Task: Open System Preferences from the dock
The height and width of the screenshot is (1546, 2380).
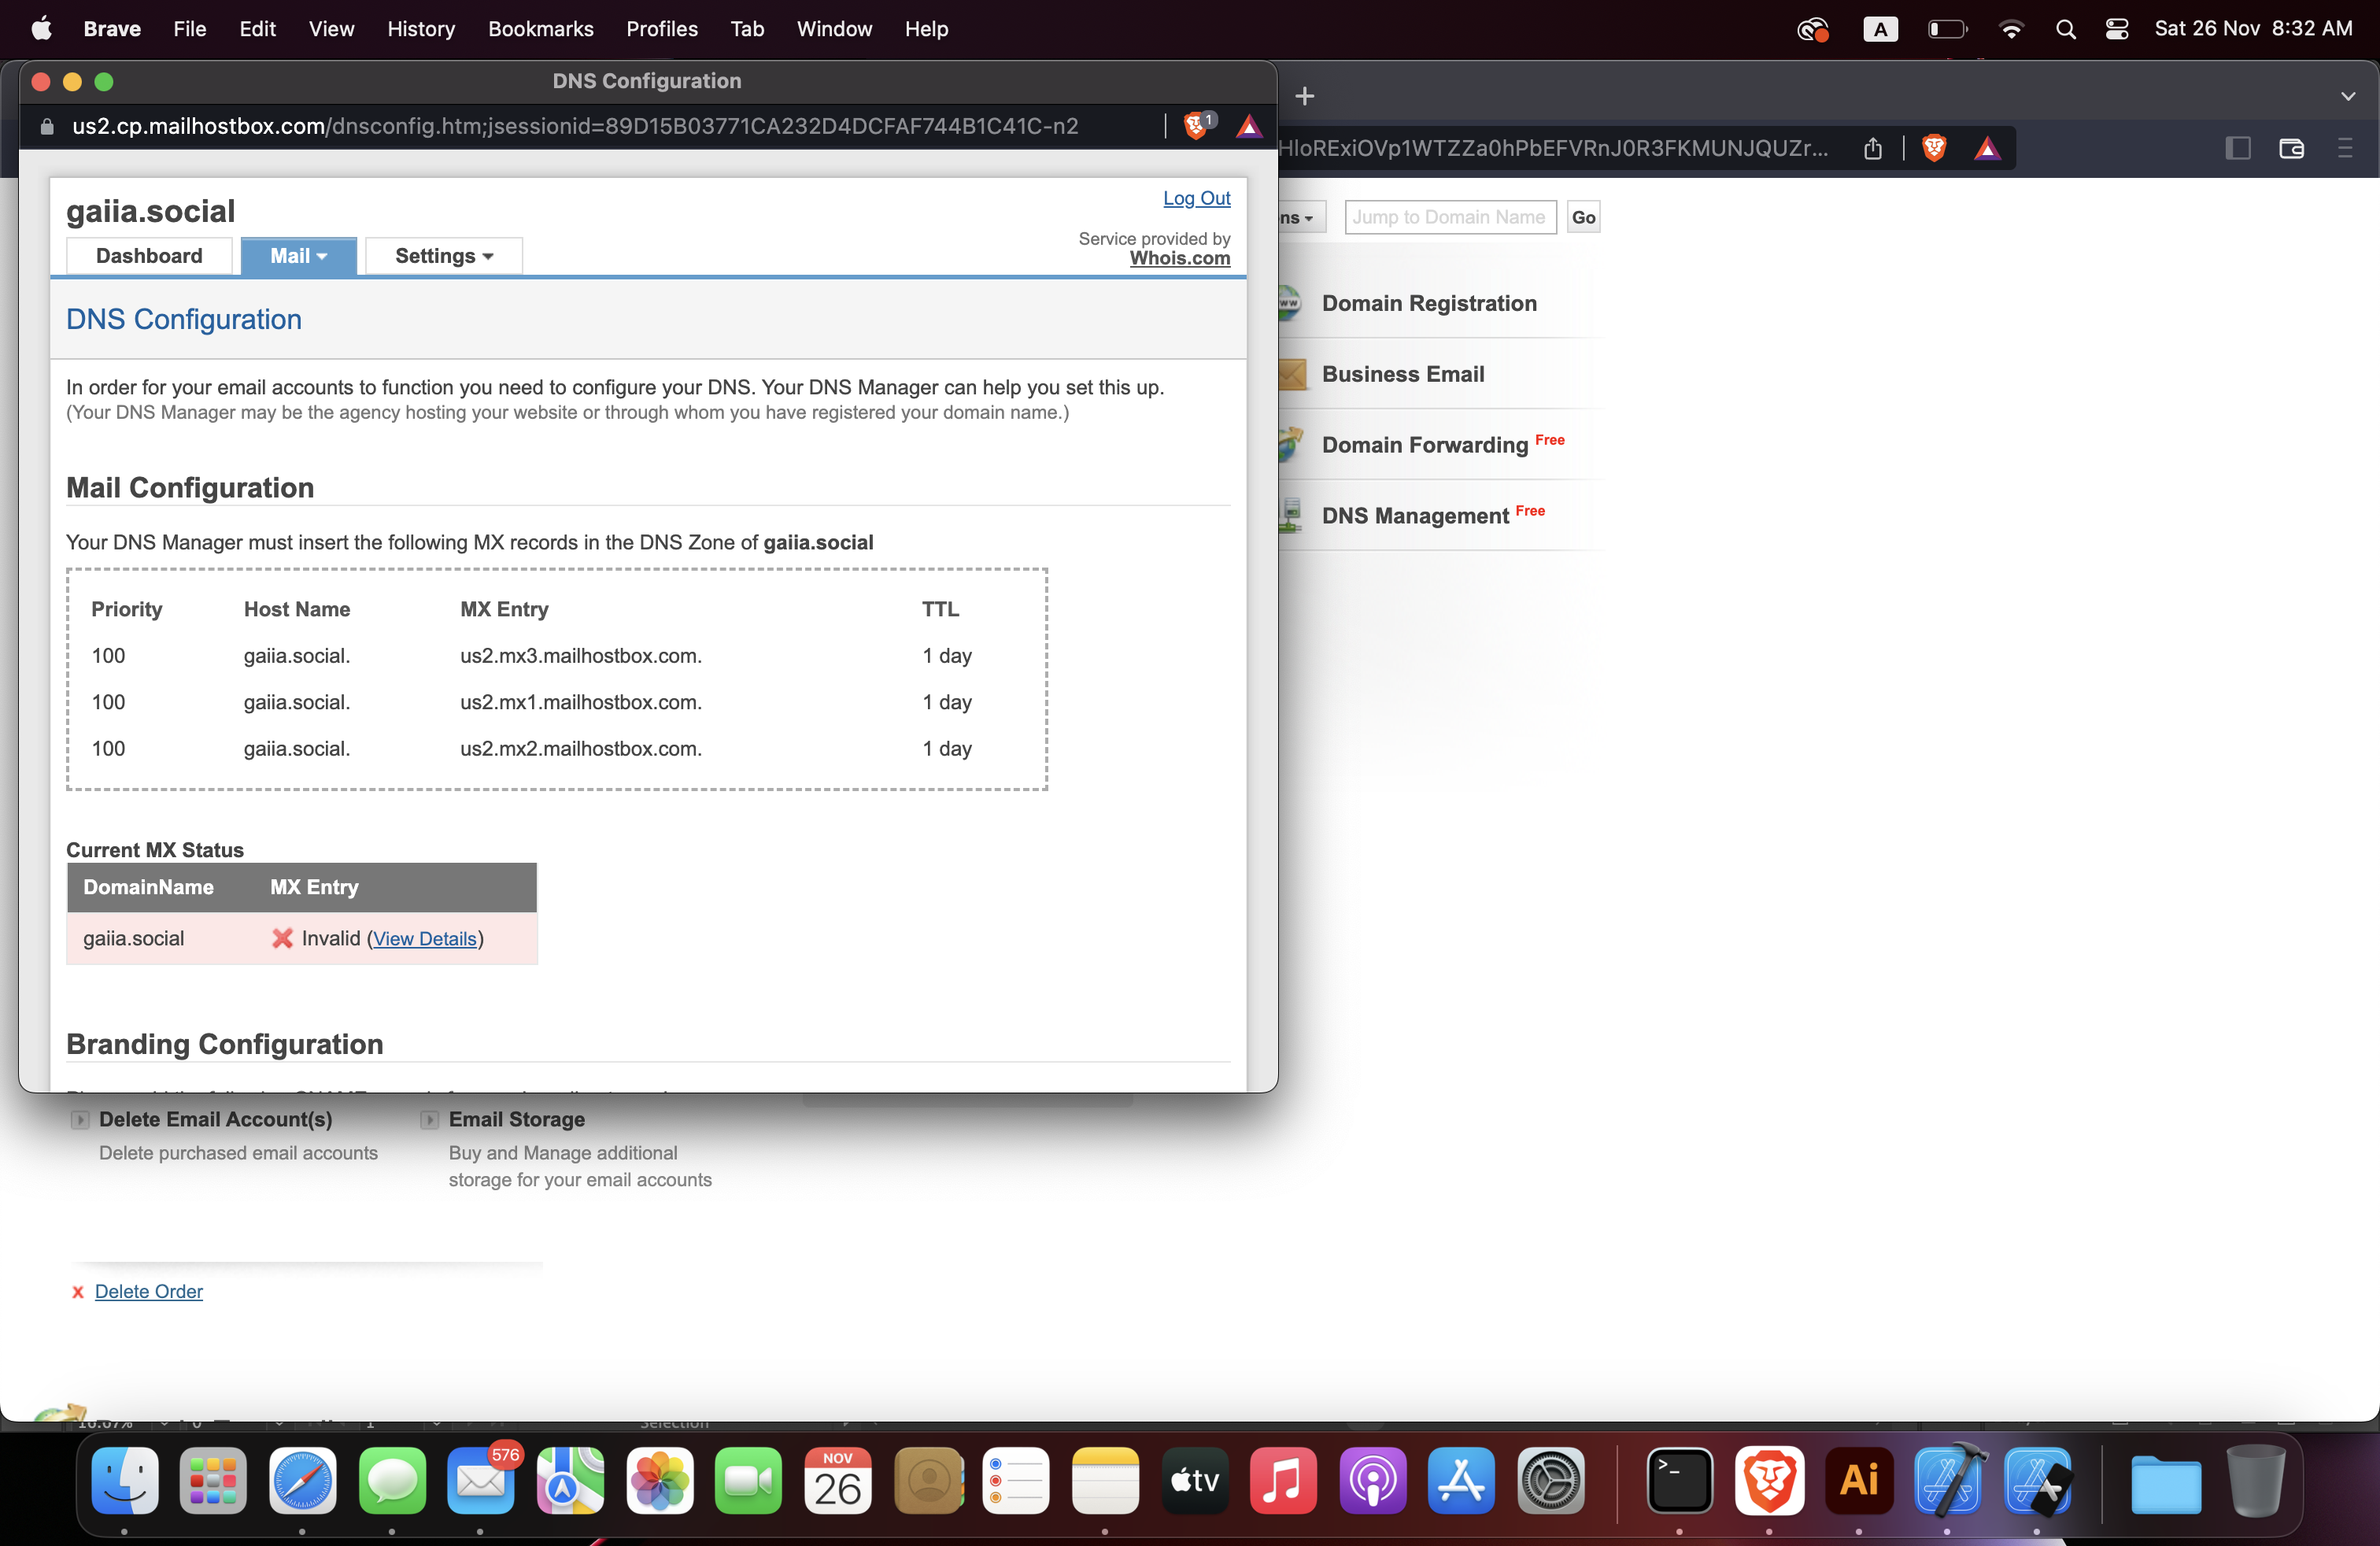Action: click(x=1551, y=1481)
